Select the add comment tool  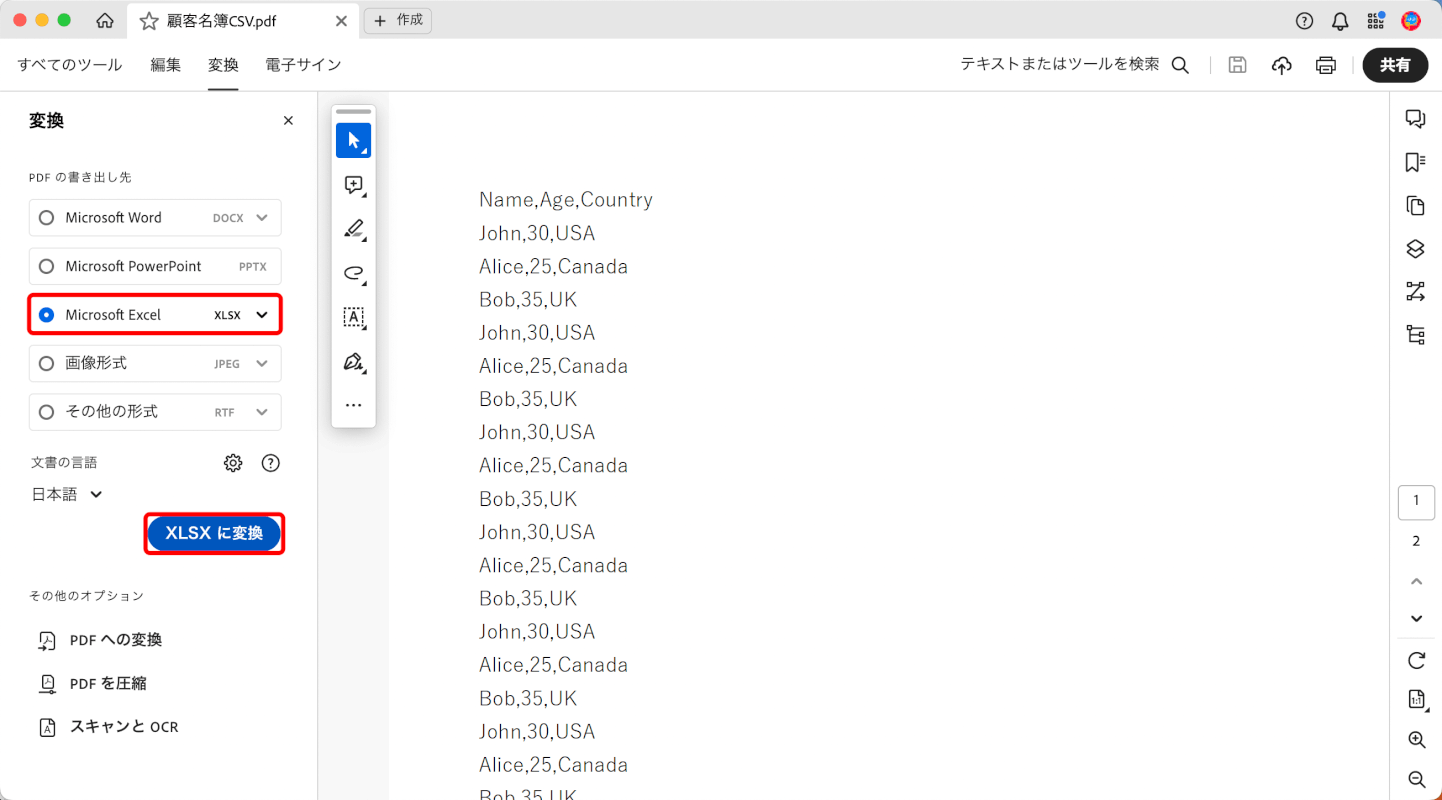(x=353, y=185)
